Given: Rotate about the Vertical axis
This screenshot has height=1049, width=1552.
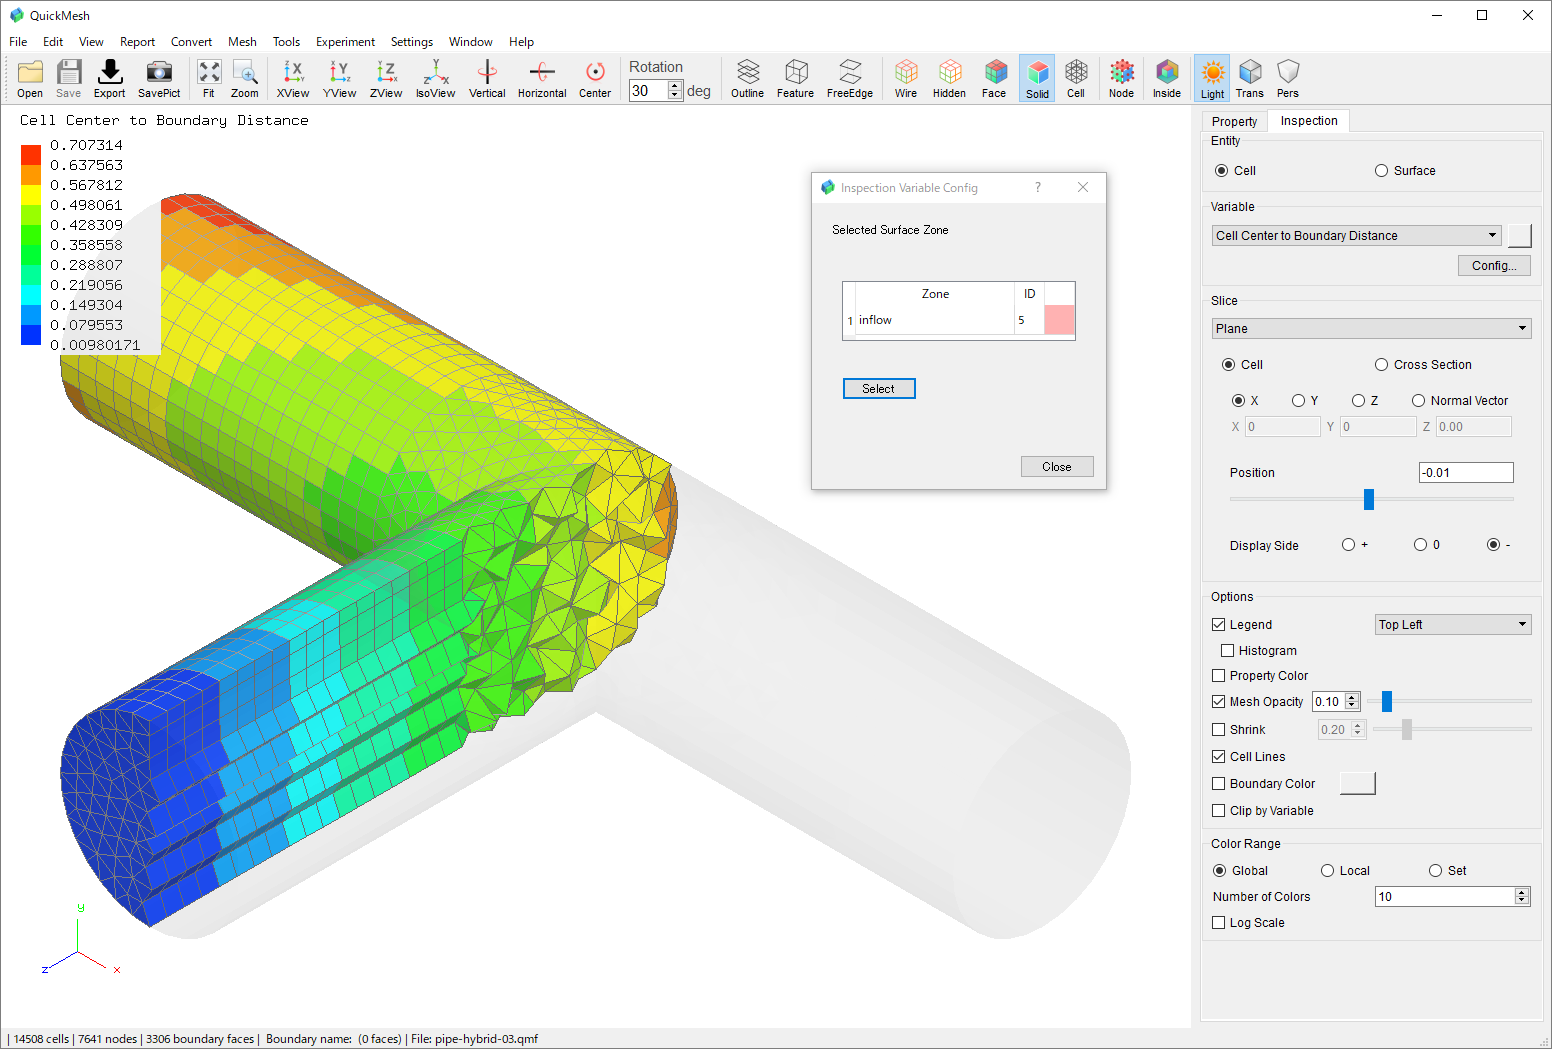Looking at the screenshot, I should (487, 78).
